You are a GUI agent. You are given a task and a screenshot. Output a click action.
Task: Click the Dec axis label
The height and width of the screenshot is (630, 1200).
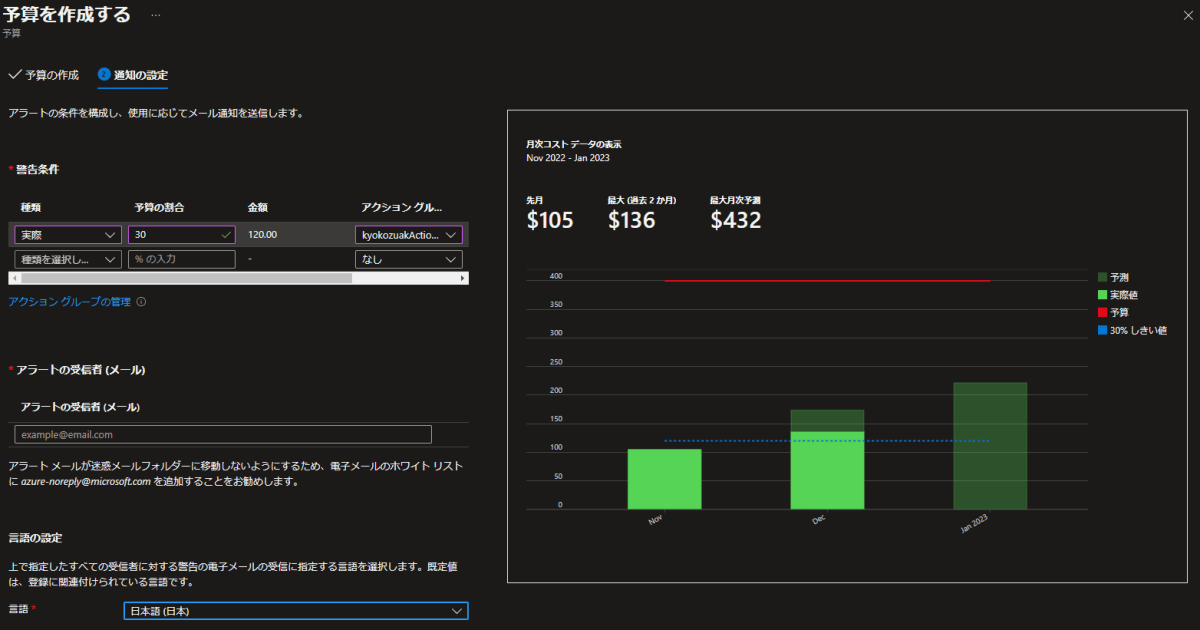pos(819,520)
